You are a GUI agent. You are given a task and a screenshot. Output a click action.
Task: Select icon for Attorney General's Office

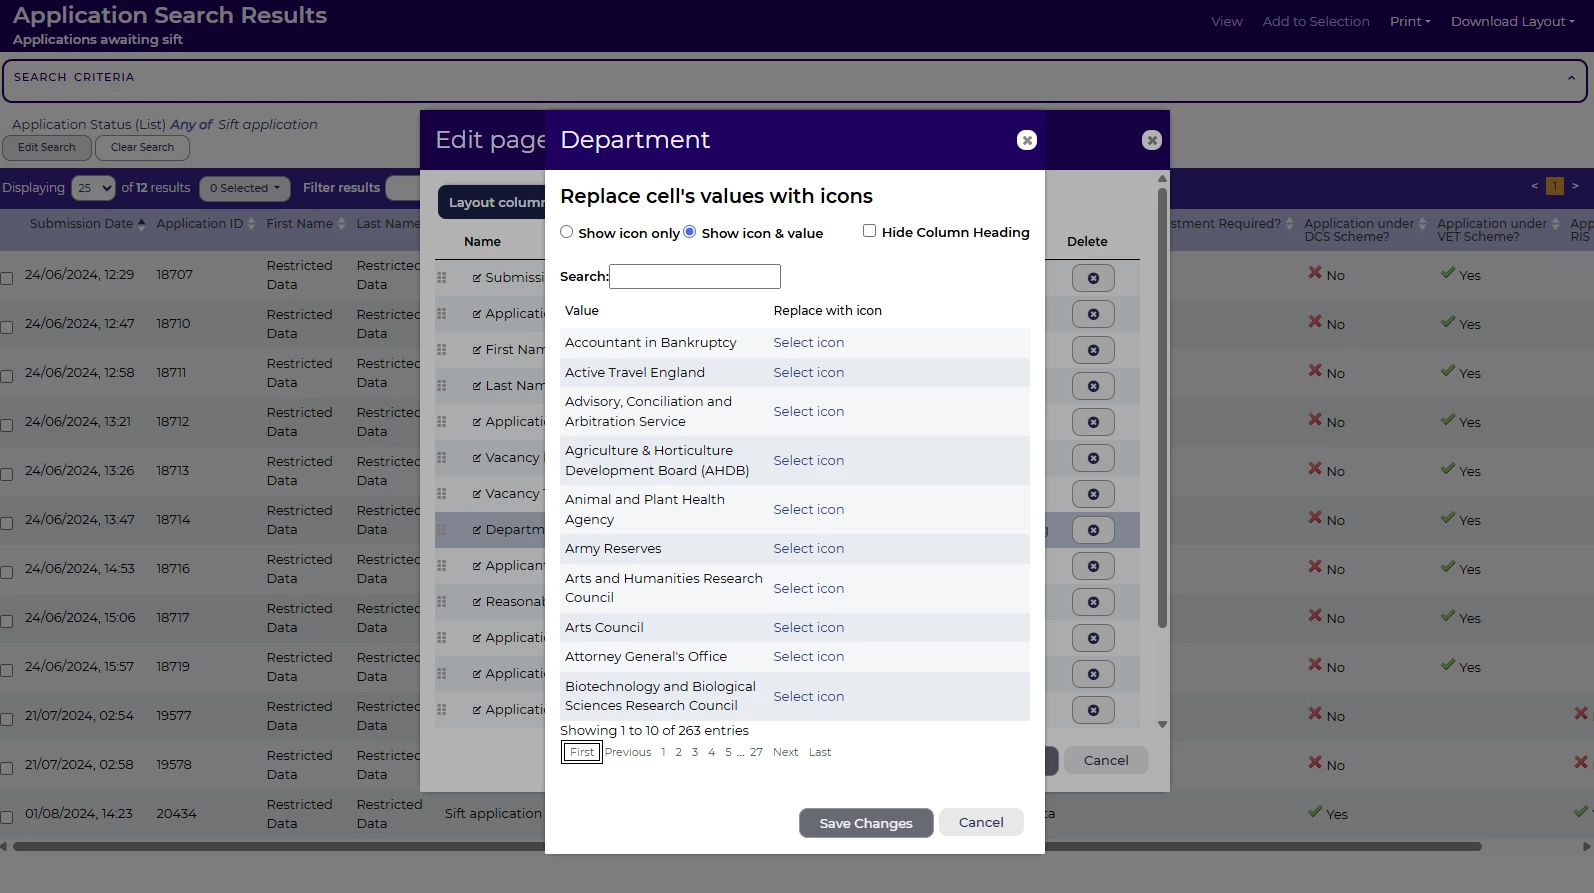tap(809, 656)
